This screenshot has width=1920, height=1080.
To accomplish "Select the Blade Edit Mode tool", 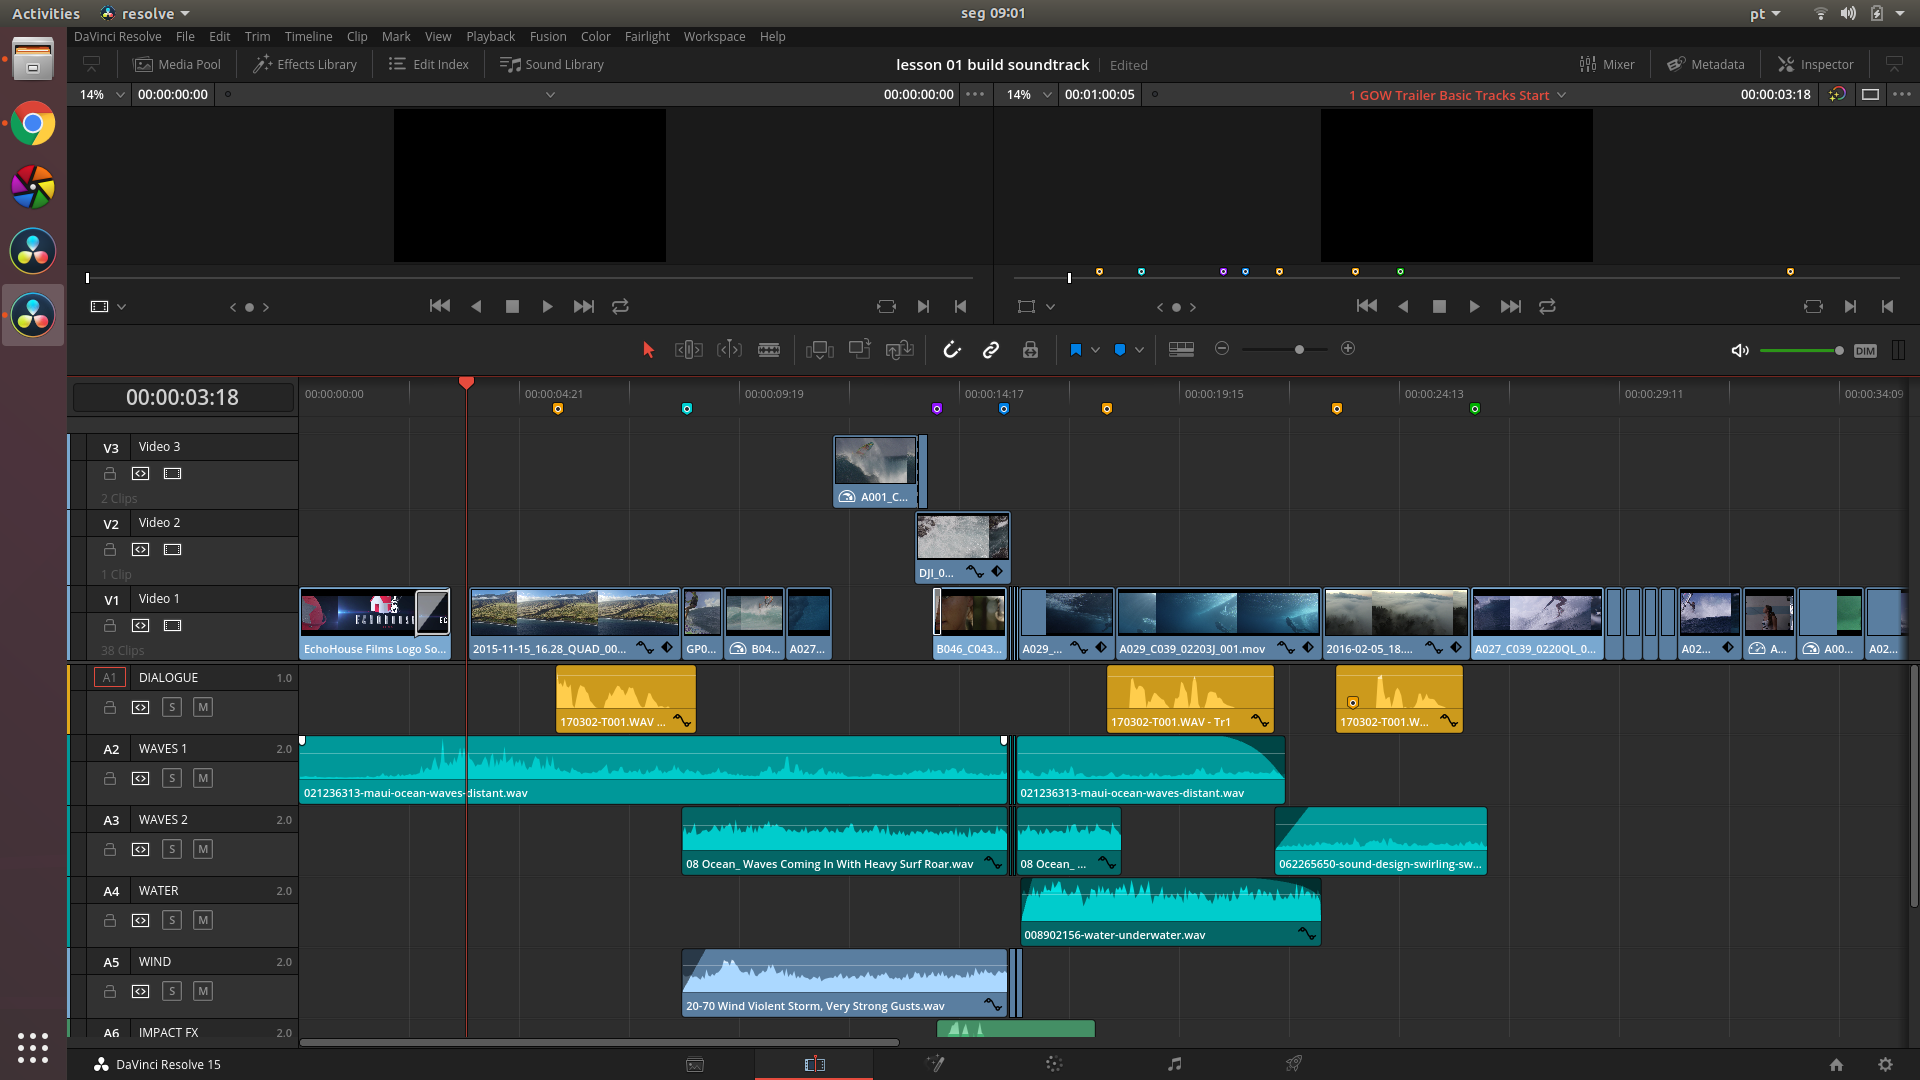I will [x=769, y=349].
